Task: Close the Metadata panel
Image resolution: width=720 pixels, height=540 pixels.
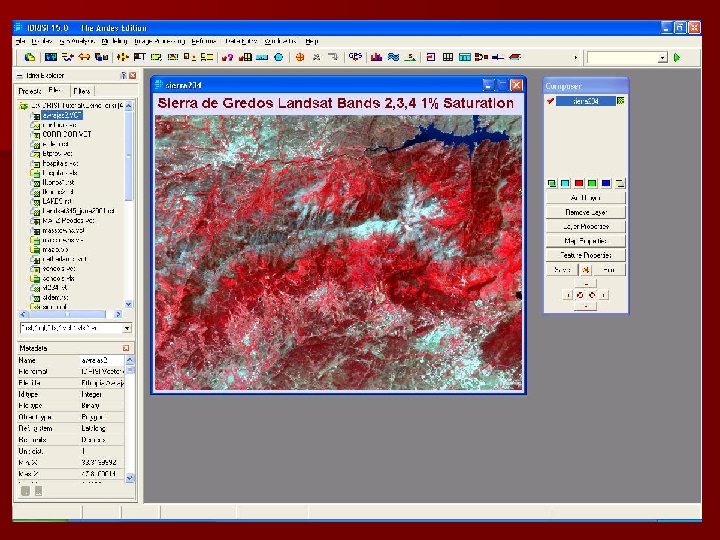Action: tap(126, 348)
